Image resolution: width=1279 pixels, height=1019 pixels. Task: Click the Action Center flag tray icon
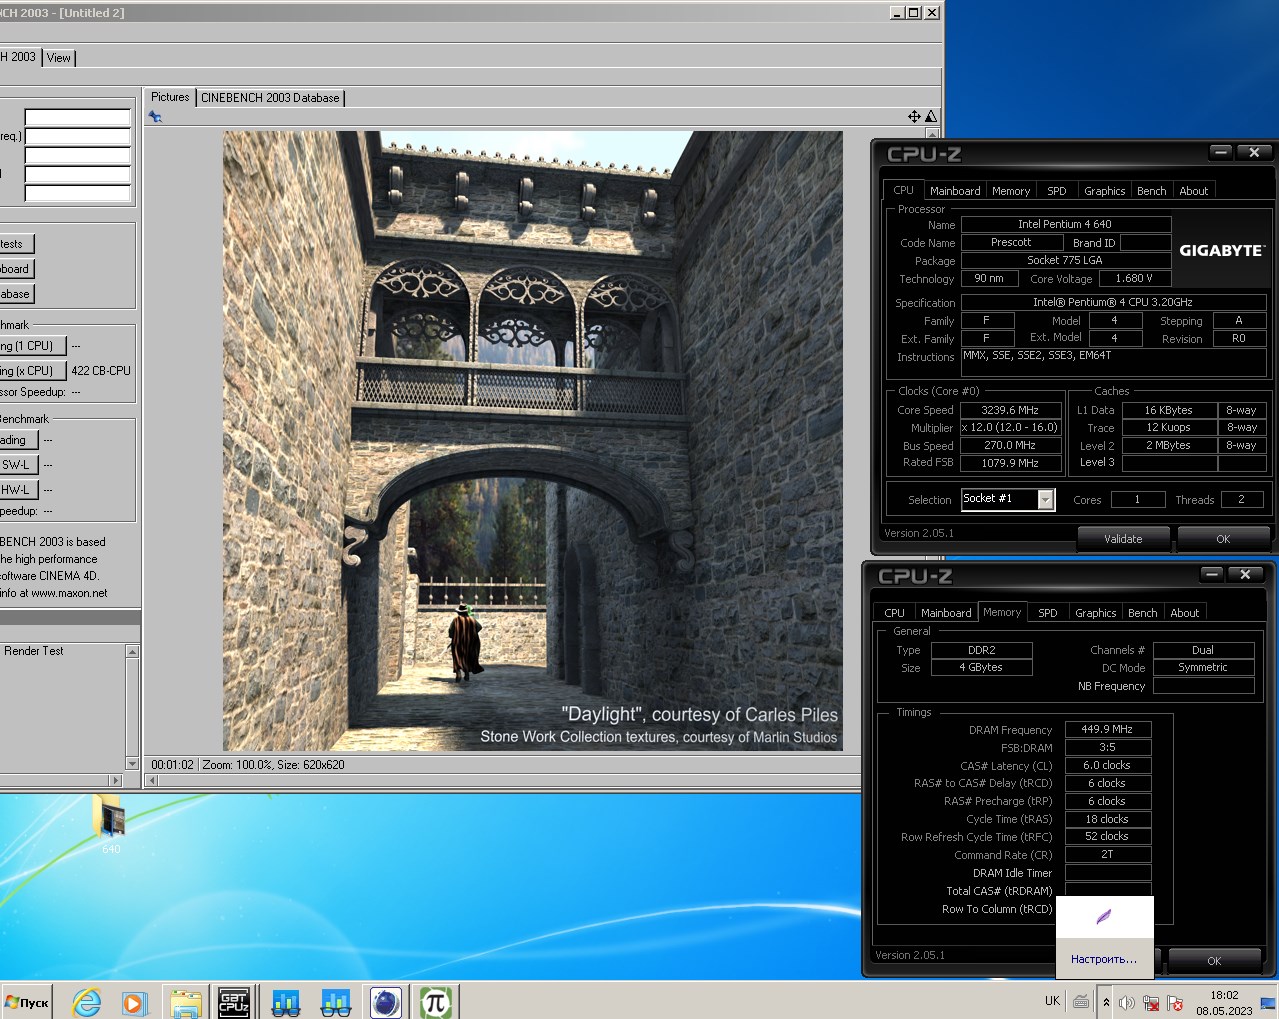point(1175,1002)
